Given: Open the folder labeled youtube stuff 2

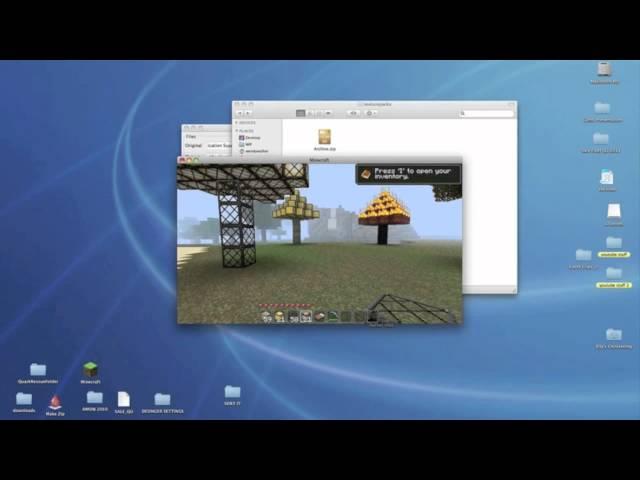Looking at the screenshot, I should [x=614, y=278].
